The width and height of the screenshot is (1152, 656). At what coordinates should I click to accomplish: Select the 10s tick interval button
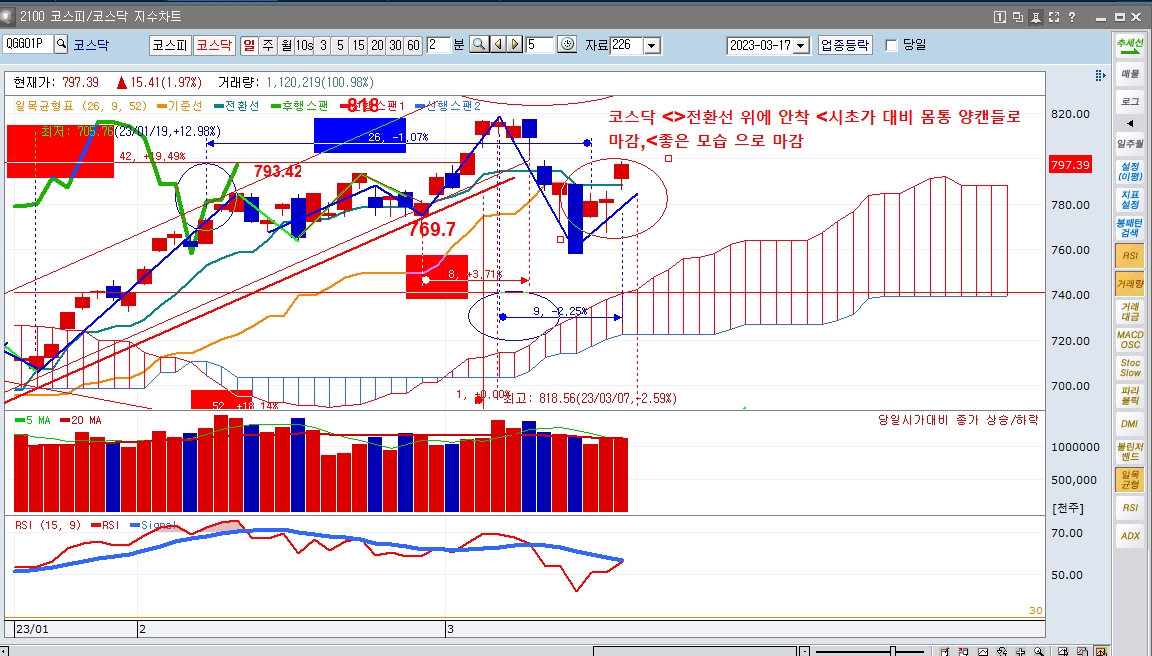[304, 45]
